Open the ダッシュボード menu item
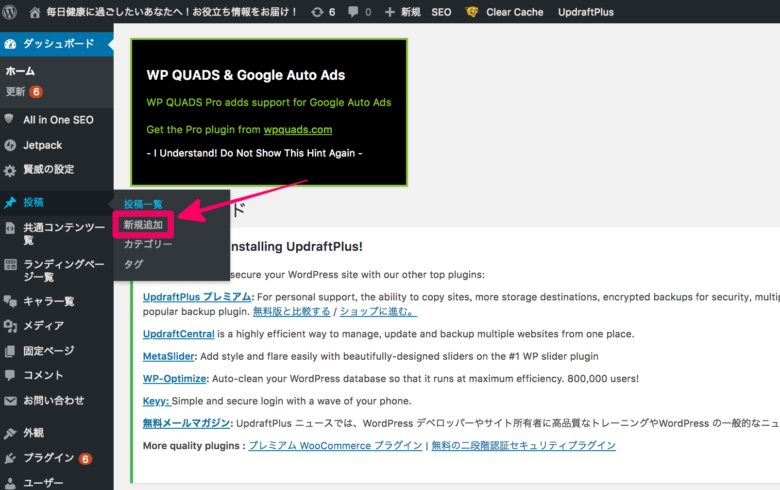This screenshot has height=490, width=780. [x=57, y=44]
